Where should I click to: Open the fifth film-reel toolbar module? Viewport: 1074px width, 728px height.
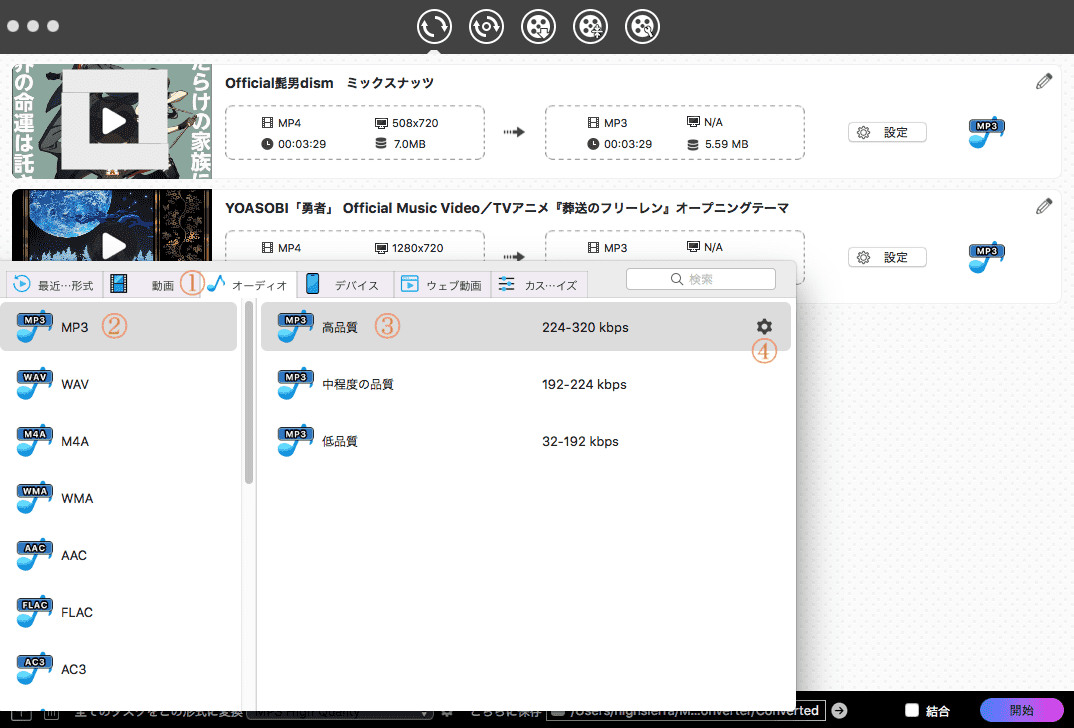[642, 27]
